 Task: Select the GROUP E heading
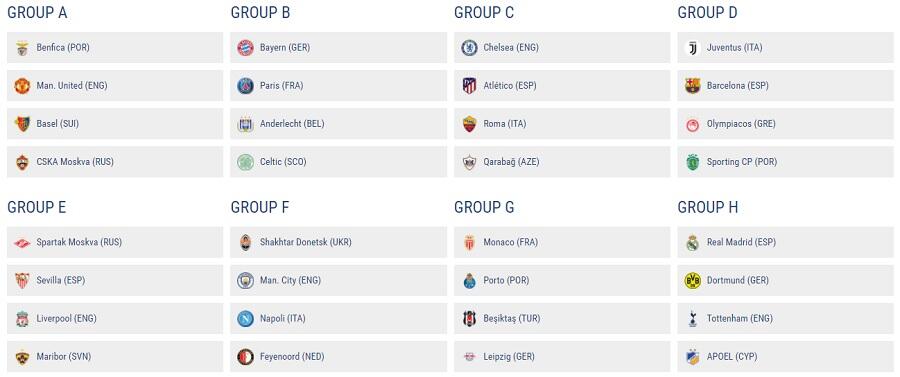(x=37, y=207)
